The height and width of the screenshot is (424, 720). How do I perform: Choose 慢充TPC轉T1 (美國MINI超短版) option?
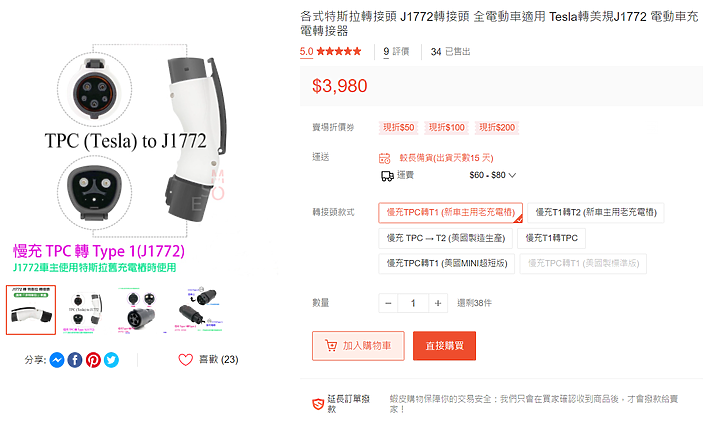click(x=447, y=264)
